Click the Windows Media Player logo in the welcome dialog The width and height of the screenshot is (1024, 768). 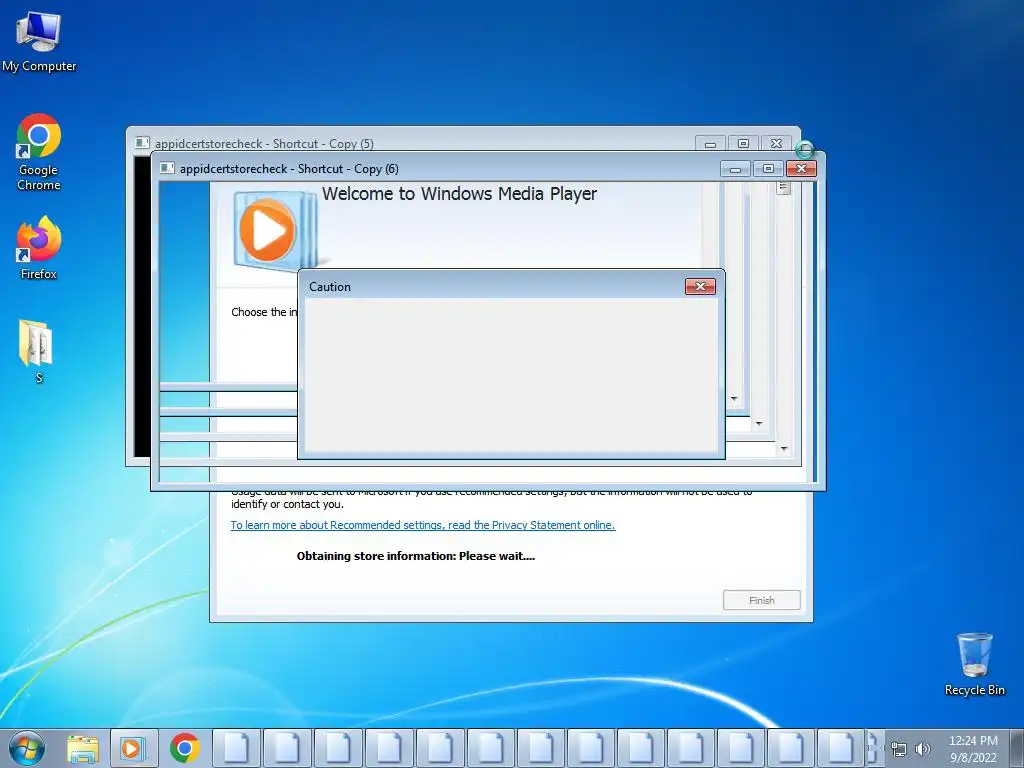coord(274,231)
